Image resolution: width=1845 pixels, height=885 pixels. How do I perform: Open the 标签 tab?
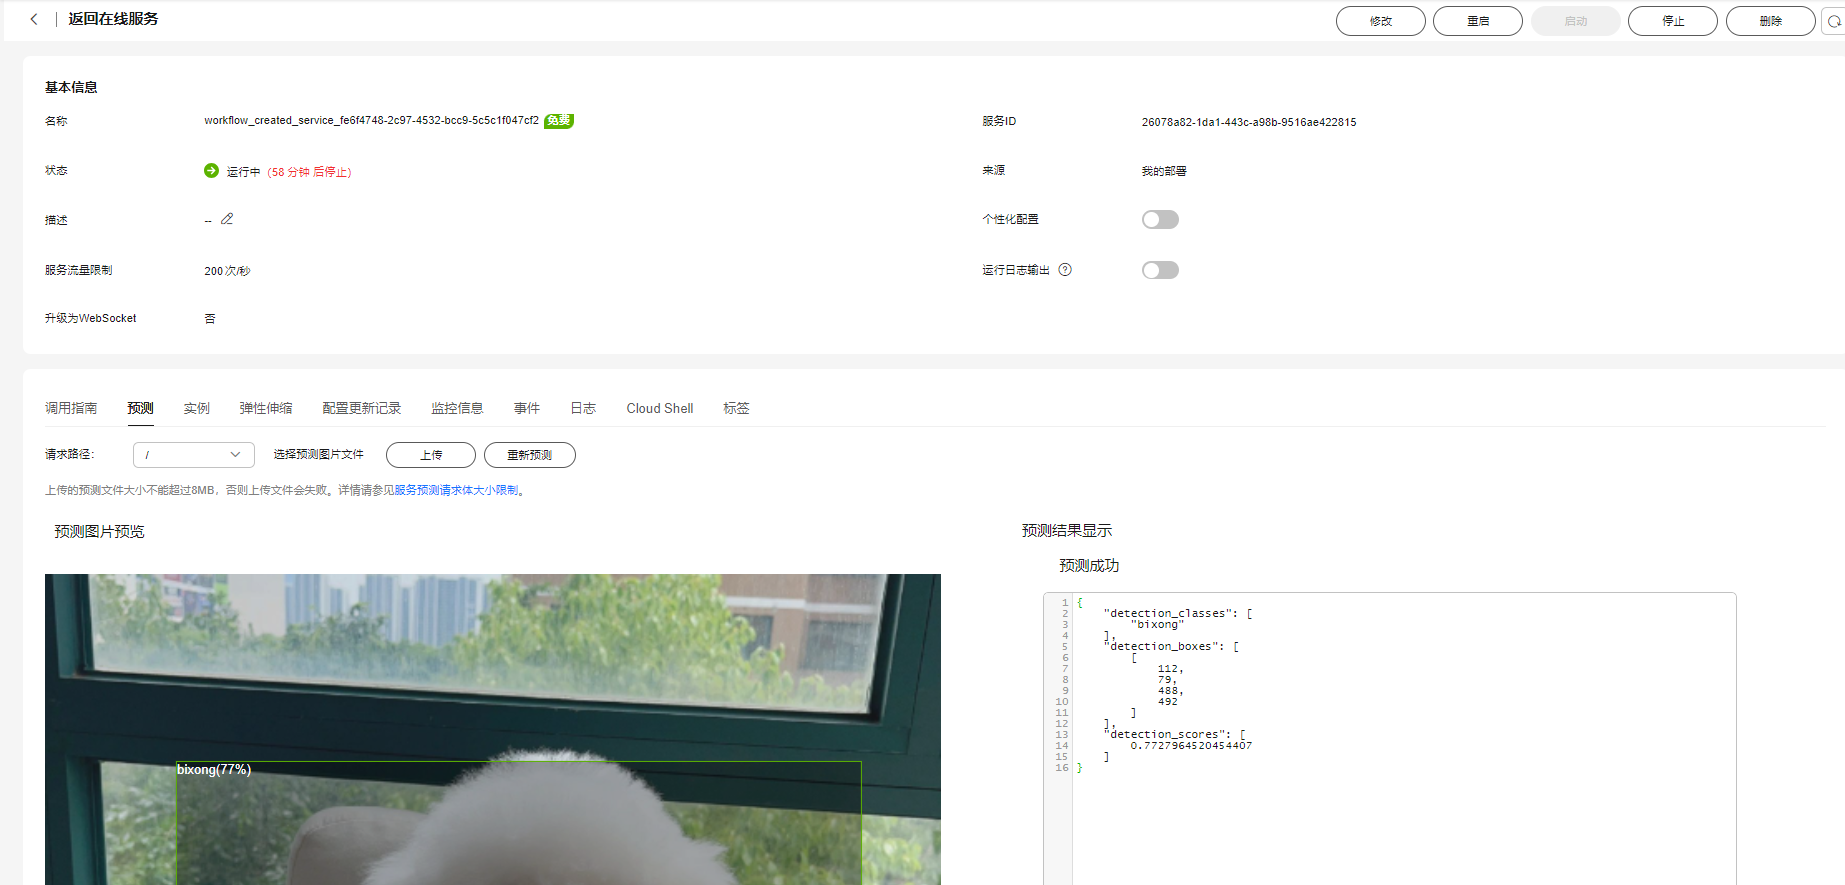pos(736,408)
